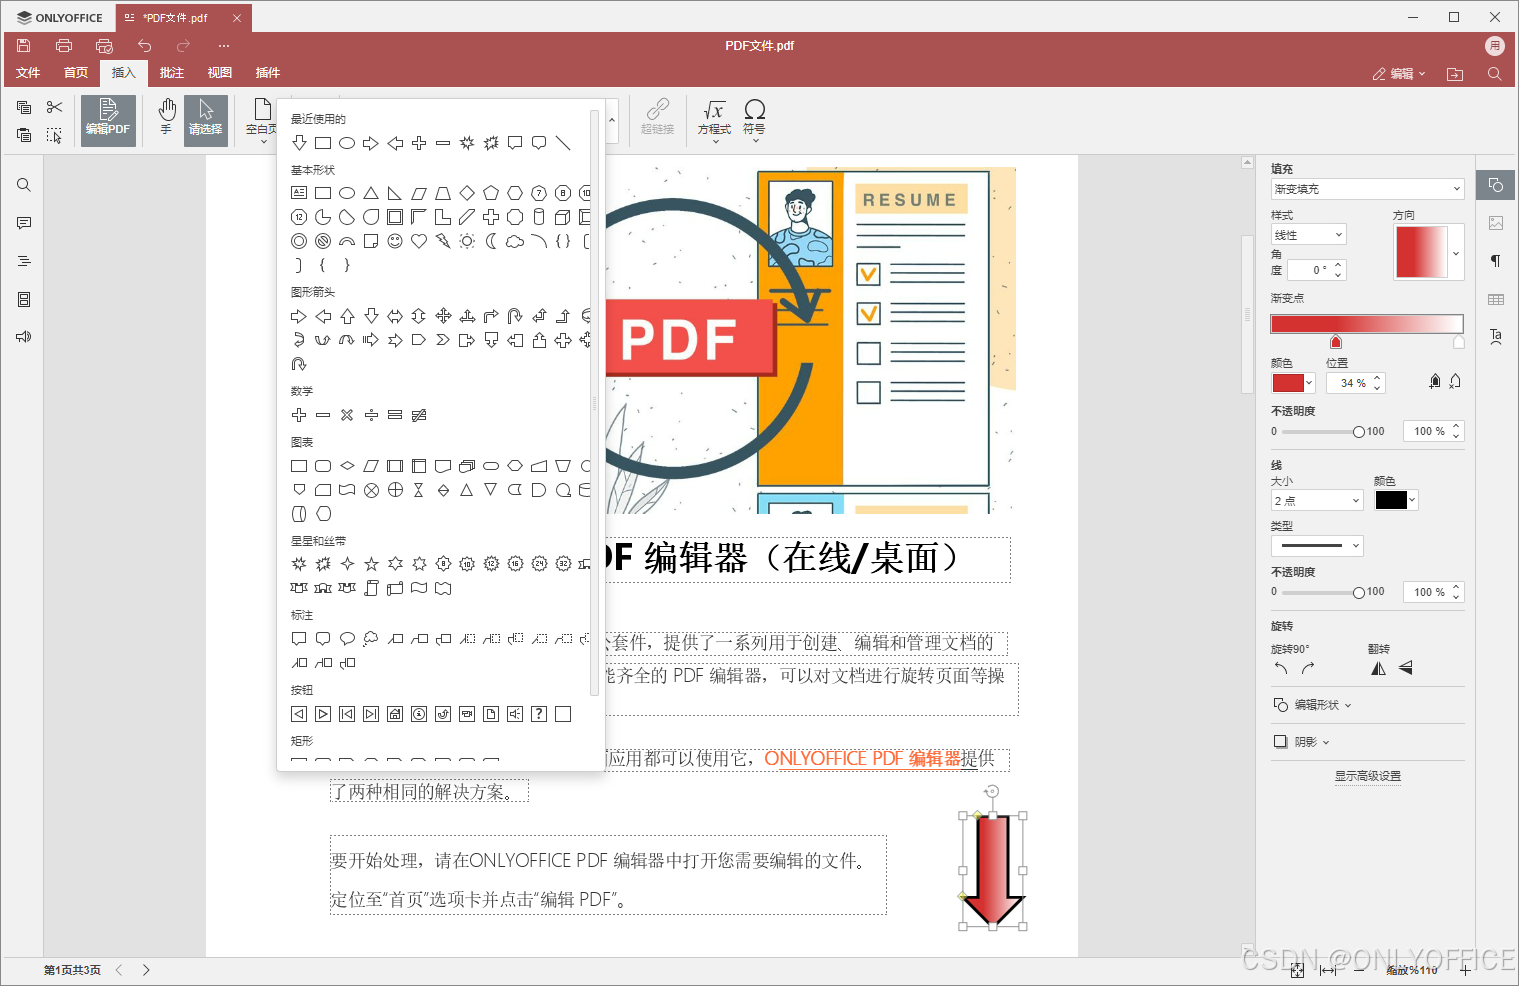Open the line size 2 点 dropdown

1317,501
